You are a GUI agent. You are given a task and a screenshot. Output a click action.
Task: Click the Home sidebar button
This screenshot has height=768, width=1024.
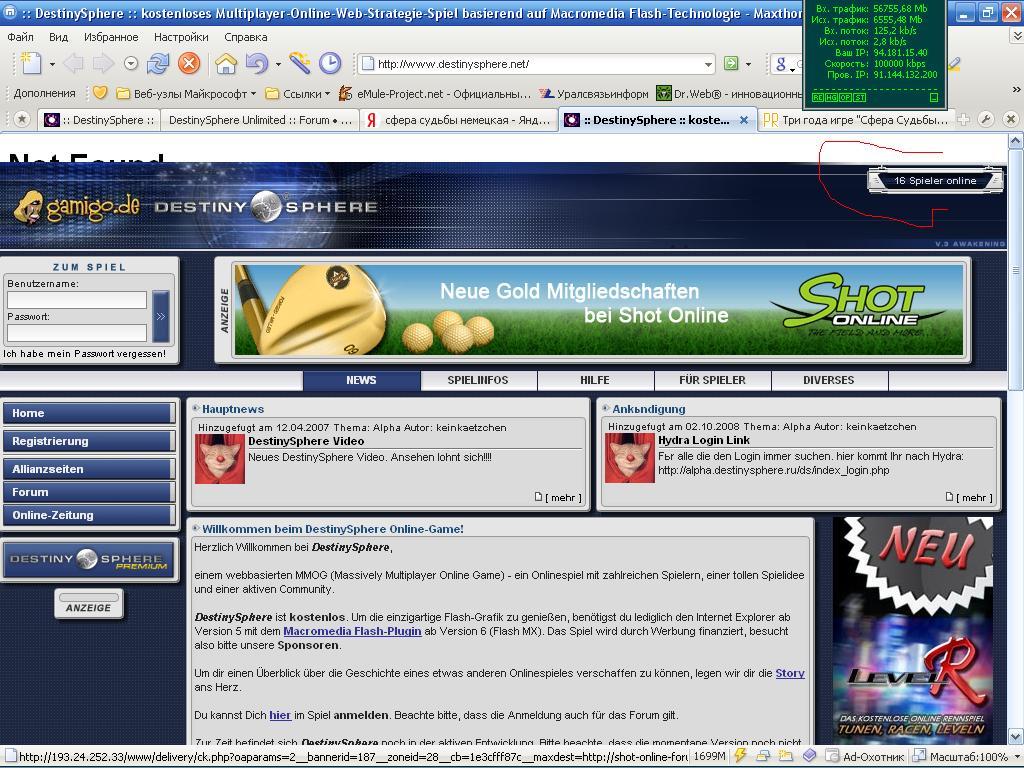pos(89,413)
